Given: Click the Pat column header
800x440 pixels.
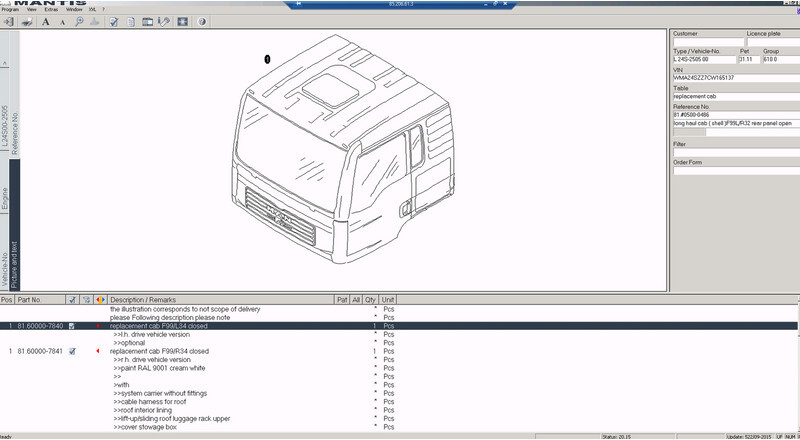Looking at the screenshot, I should (x=342, y=300).
